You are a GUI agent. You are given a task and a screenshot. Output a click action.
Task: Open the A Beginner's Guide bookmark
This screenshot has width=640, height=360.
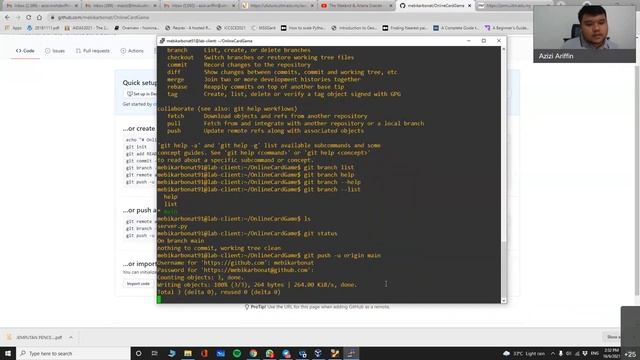(507, 28)
